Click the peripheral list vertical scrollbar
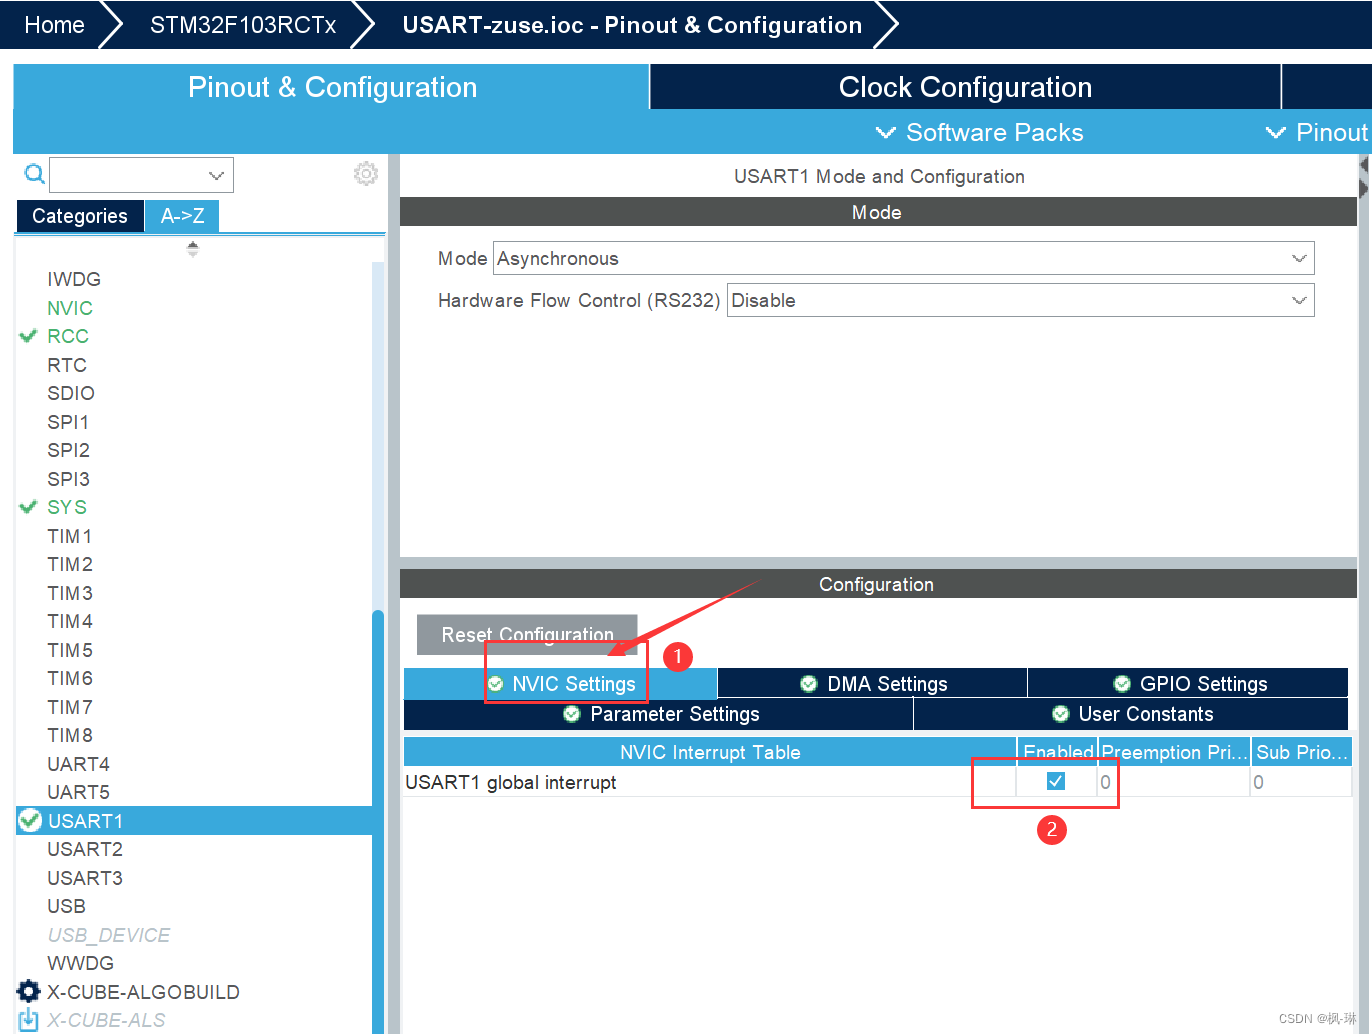 (378, 820)
